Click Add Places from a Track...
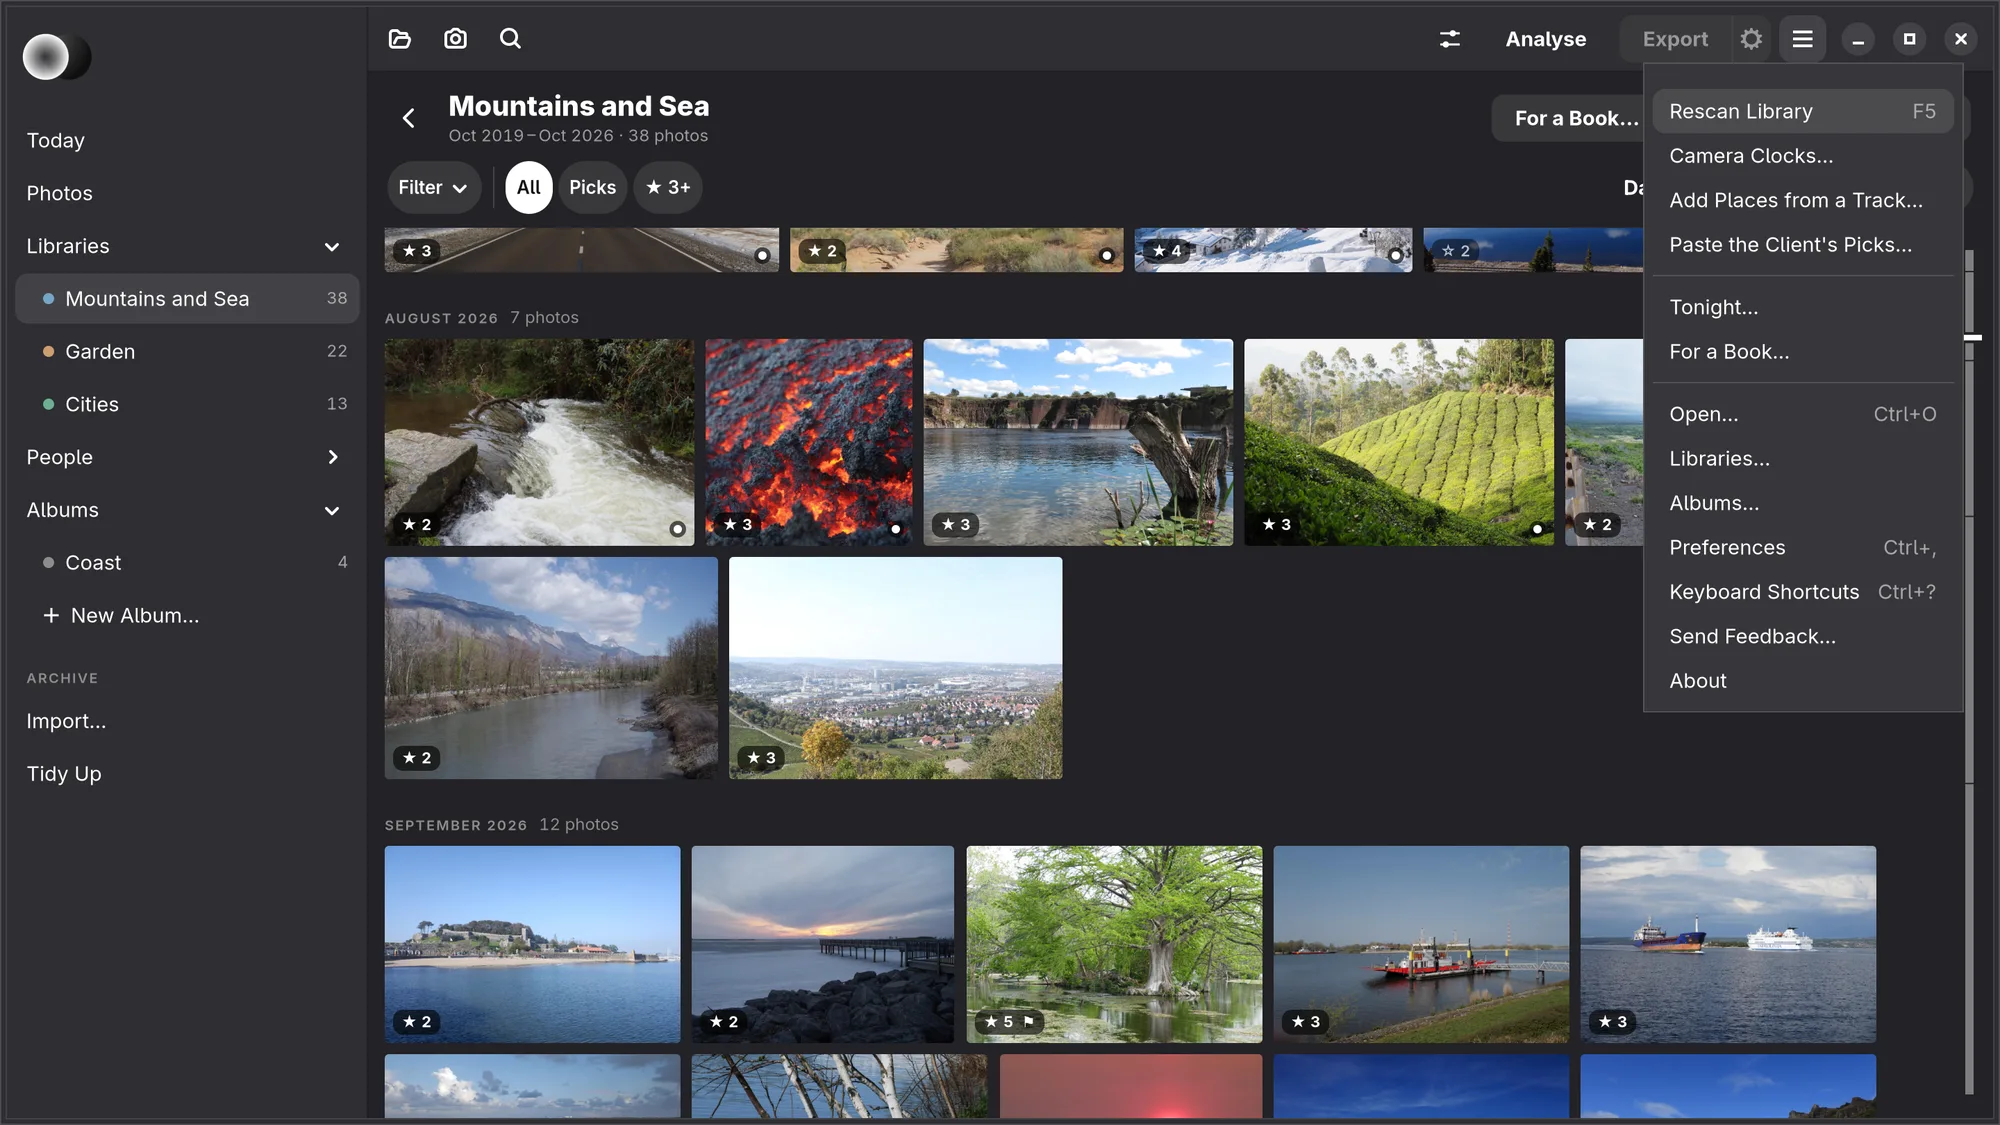The width and height of the screenshot is (2000, 1125). (x=1802, y=200)
